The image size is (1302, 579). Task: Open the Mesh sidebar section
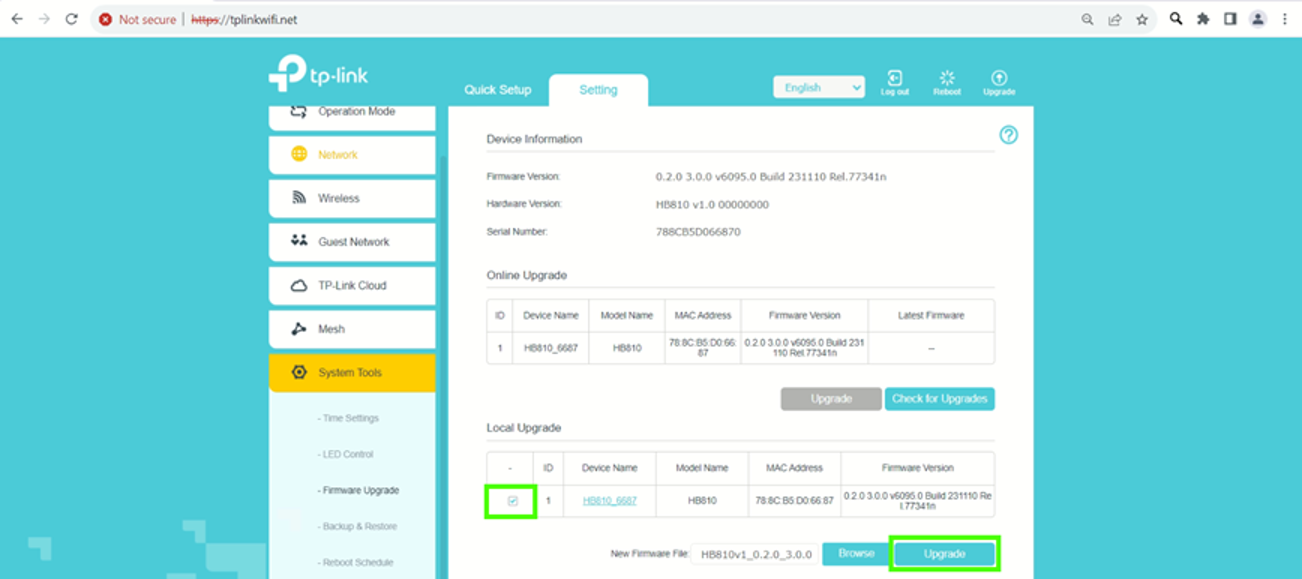(x=352, y=329)
